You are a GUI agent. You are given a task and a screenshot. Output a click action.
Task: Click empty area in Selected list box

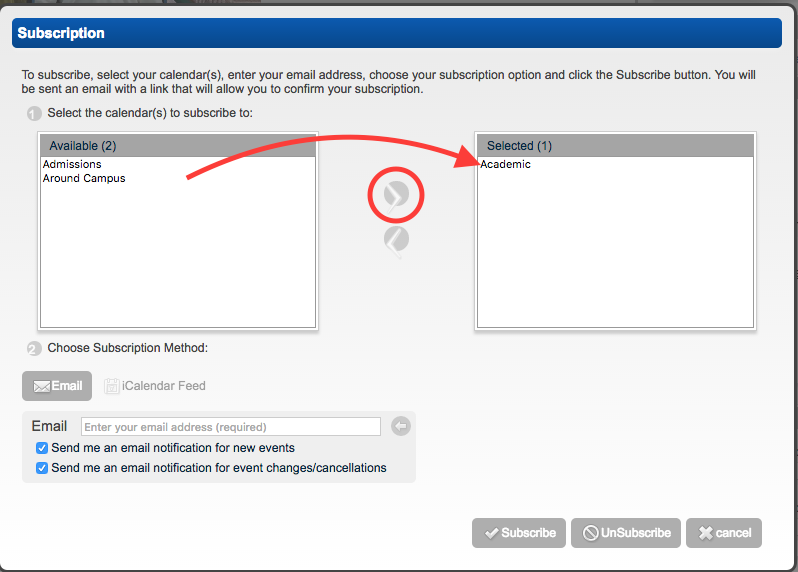pos(615,260)
